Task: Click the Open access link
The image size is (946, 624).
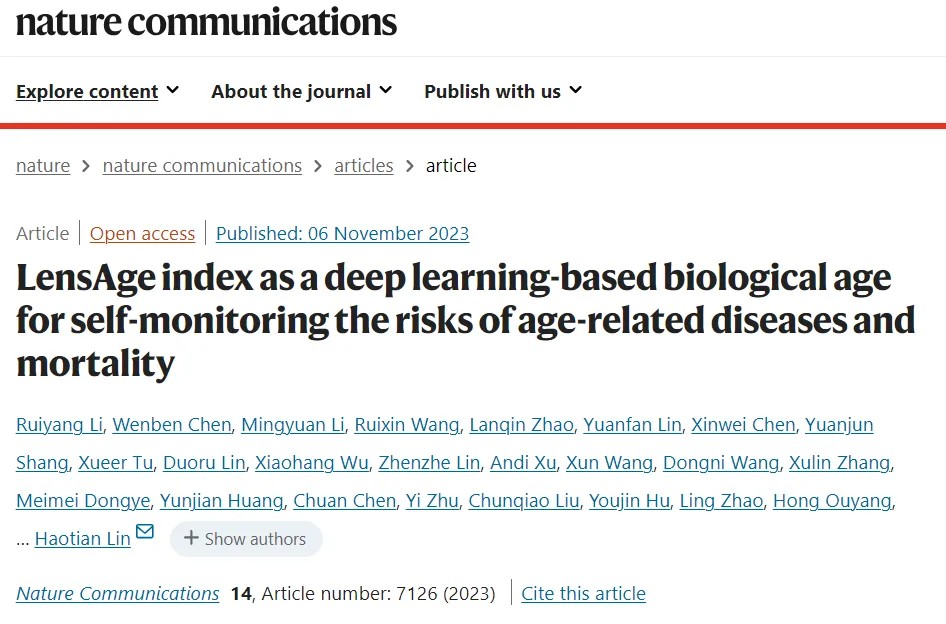Action: (142, 234)
